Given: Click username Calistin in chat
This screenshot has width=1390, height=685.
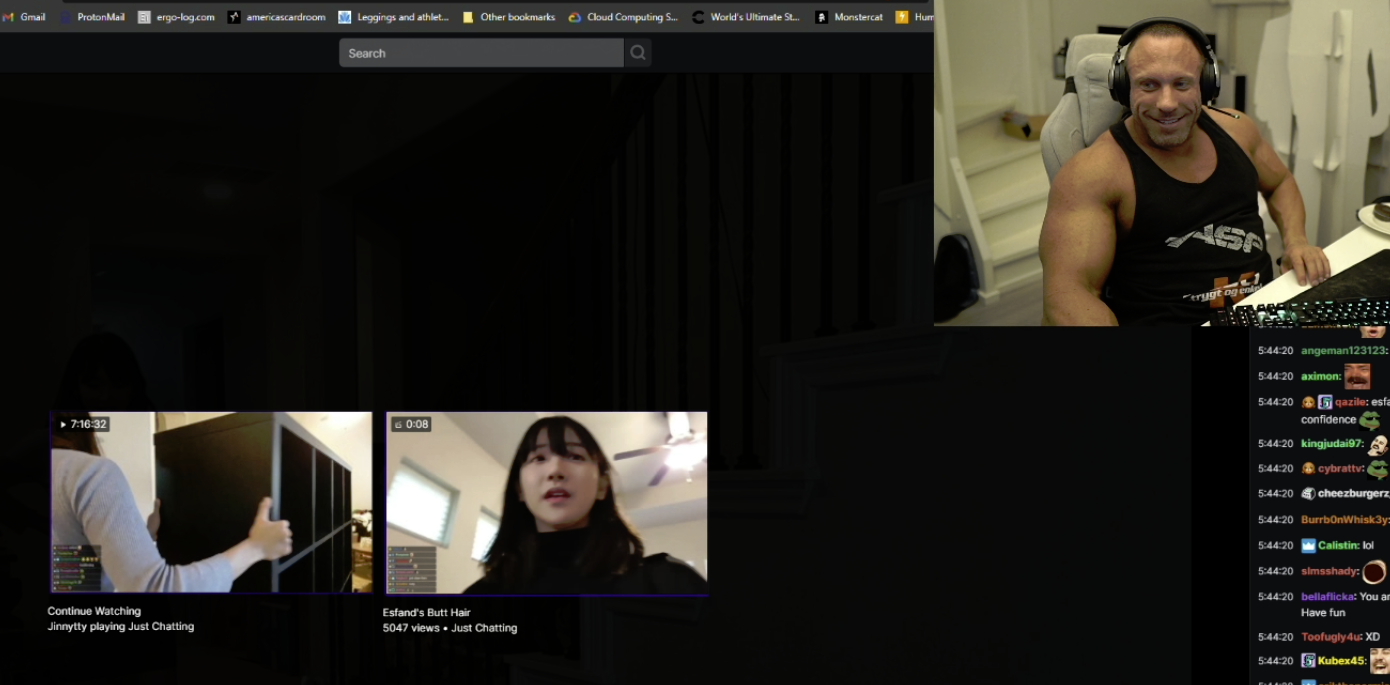Looking at the screenshot, I should click(x=1337, y=546).
